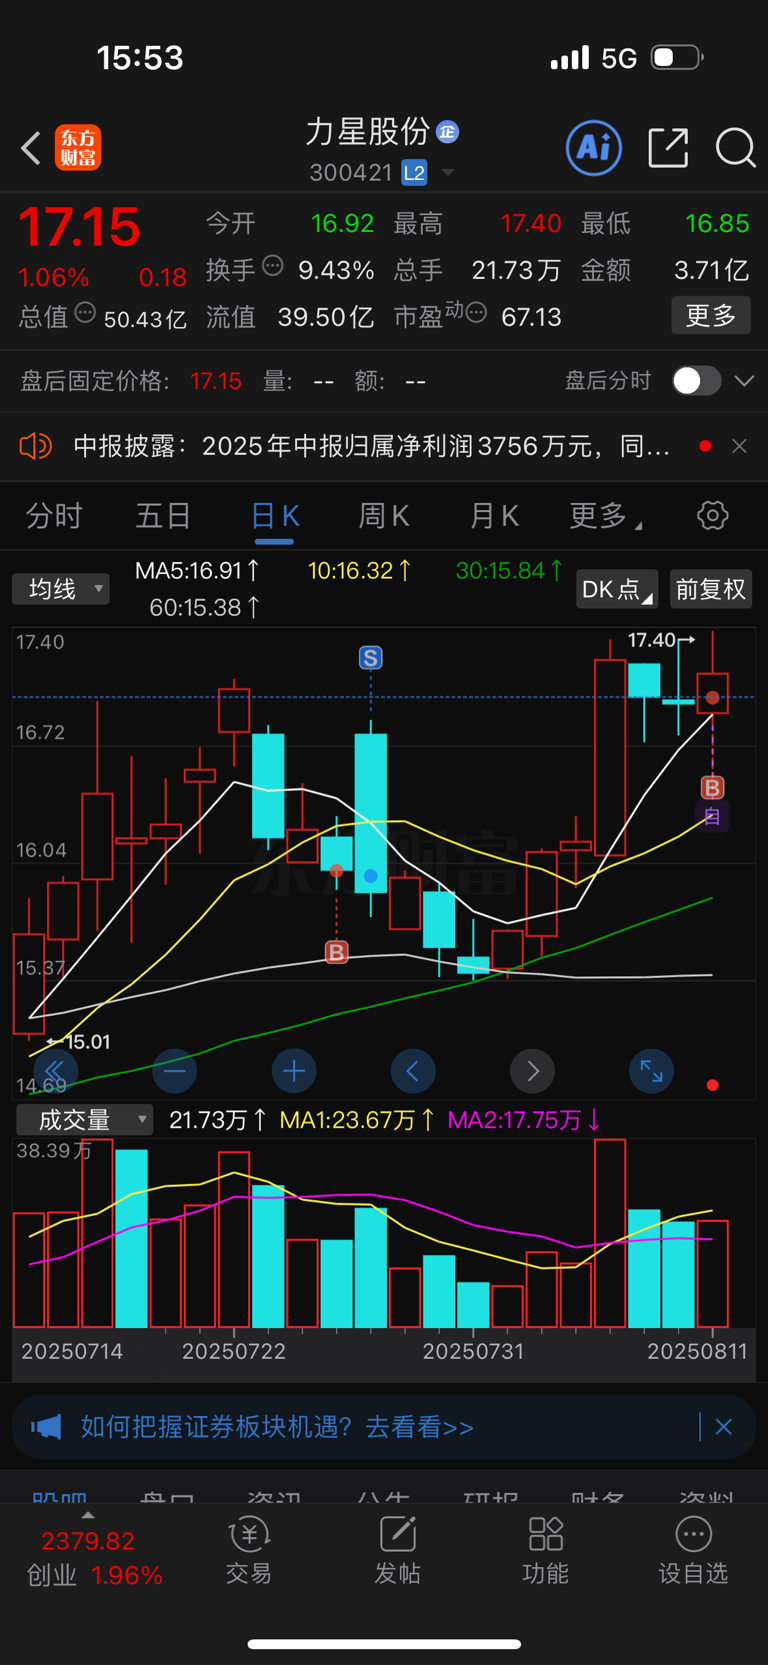769x1665 pixels.
Task: Tap the stock code 300421
Action: point(351,173)
